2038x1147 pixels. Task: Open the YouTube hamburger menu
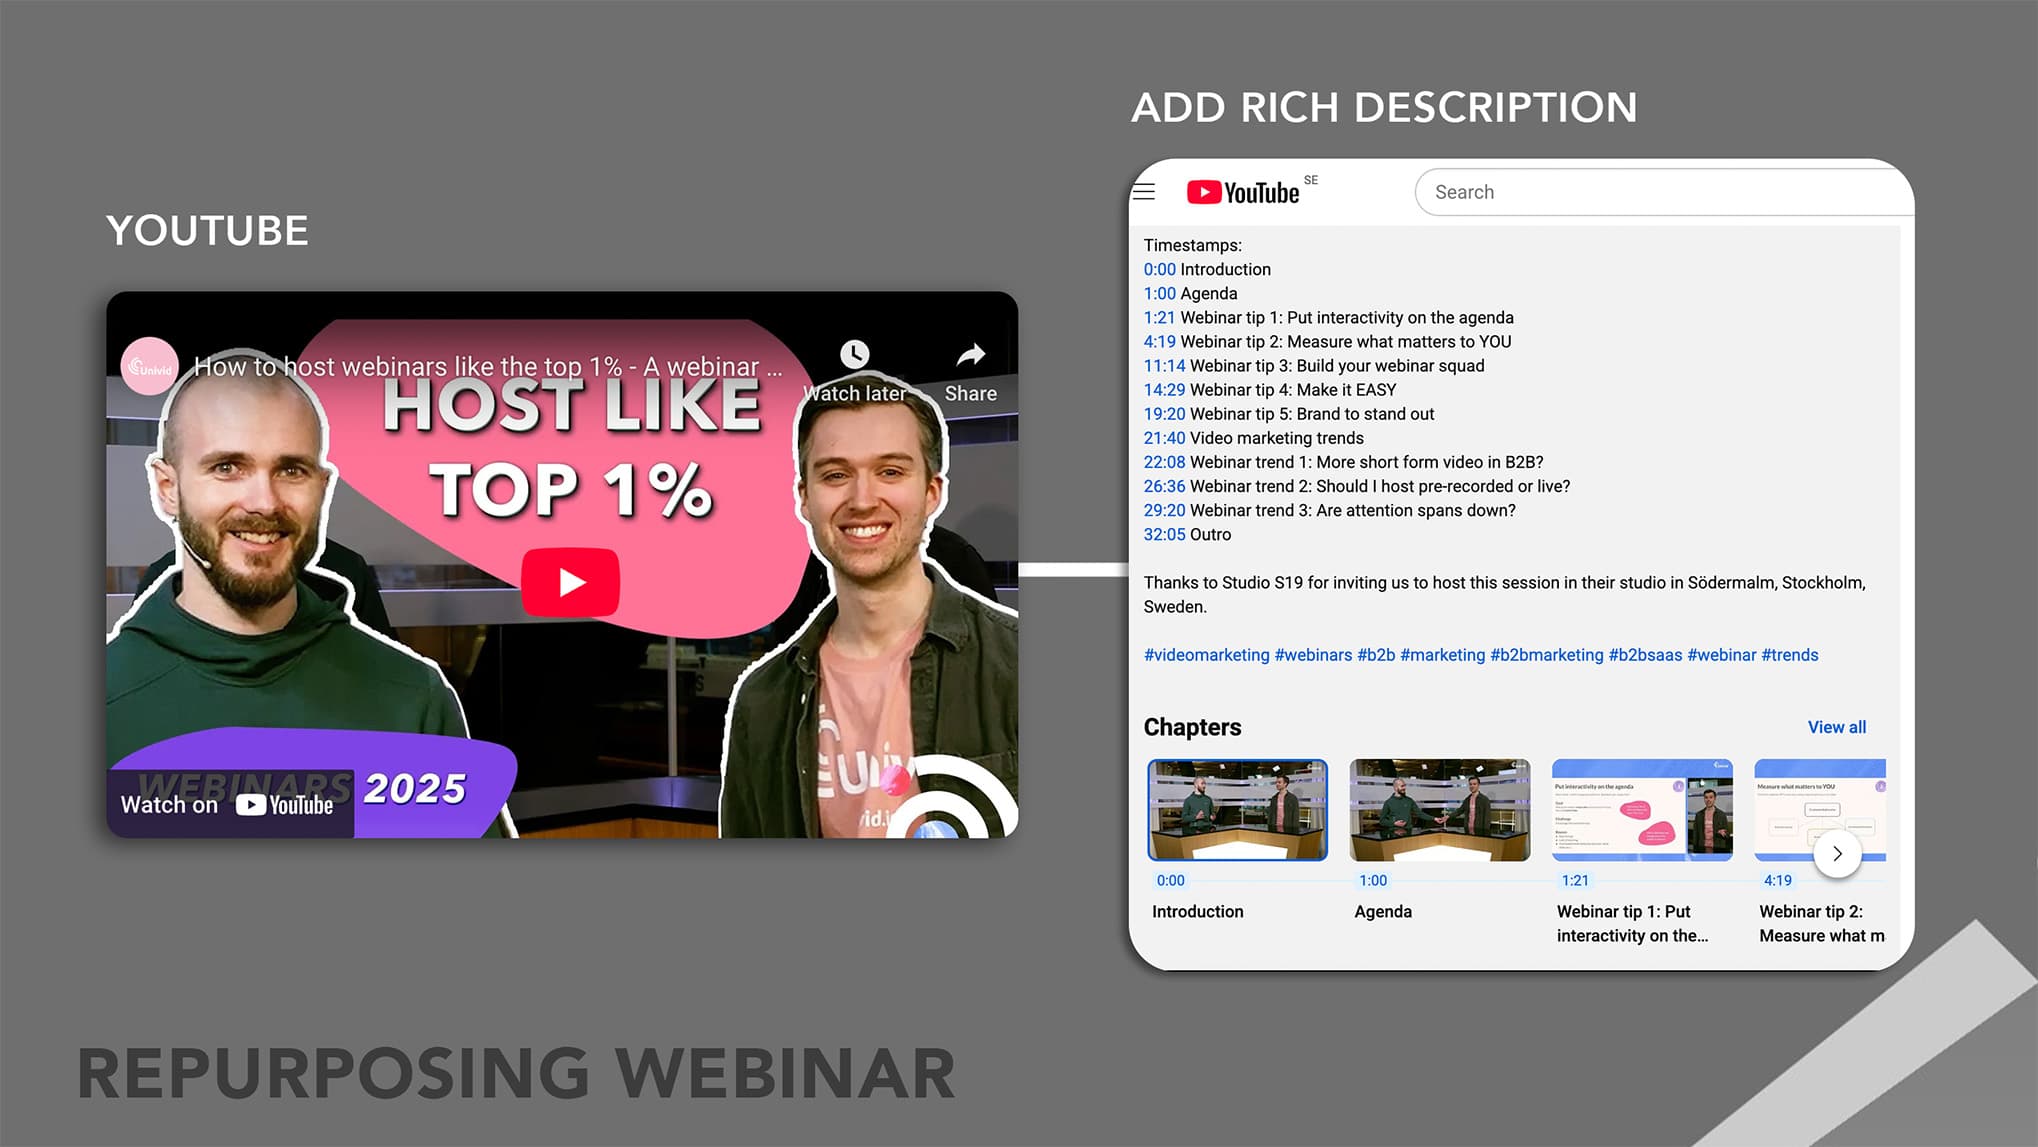click(x=1144, y=192)
